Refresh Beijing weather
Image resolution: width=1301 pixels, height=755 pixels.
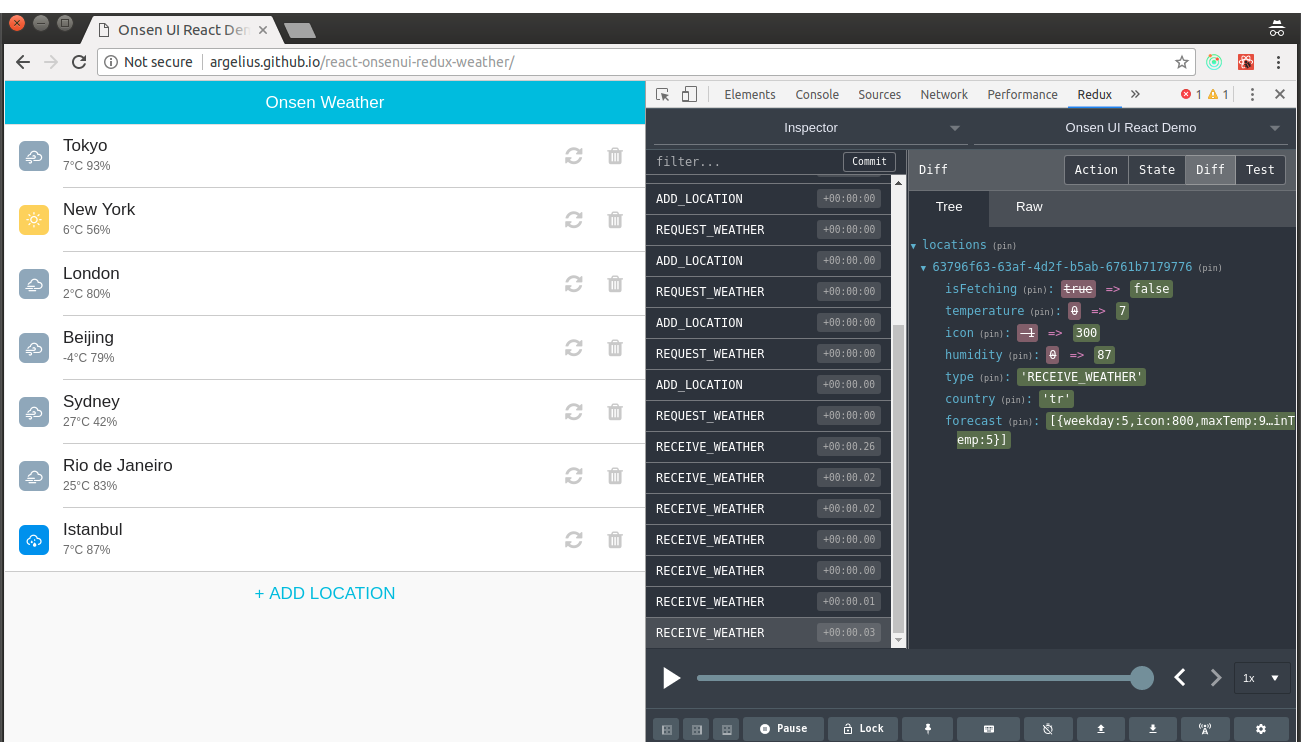click(x=574, y=348)
